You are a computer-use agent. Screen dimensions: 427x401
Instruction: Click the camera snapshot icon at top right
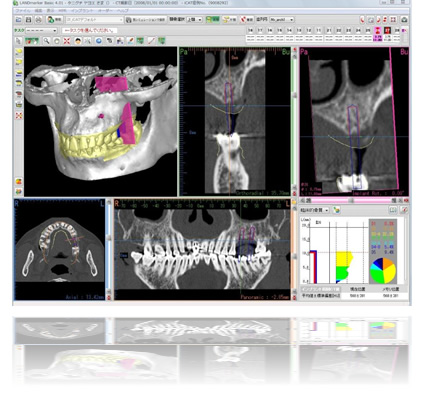point(404,20)
